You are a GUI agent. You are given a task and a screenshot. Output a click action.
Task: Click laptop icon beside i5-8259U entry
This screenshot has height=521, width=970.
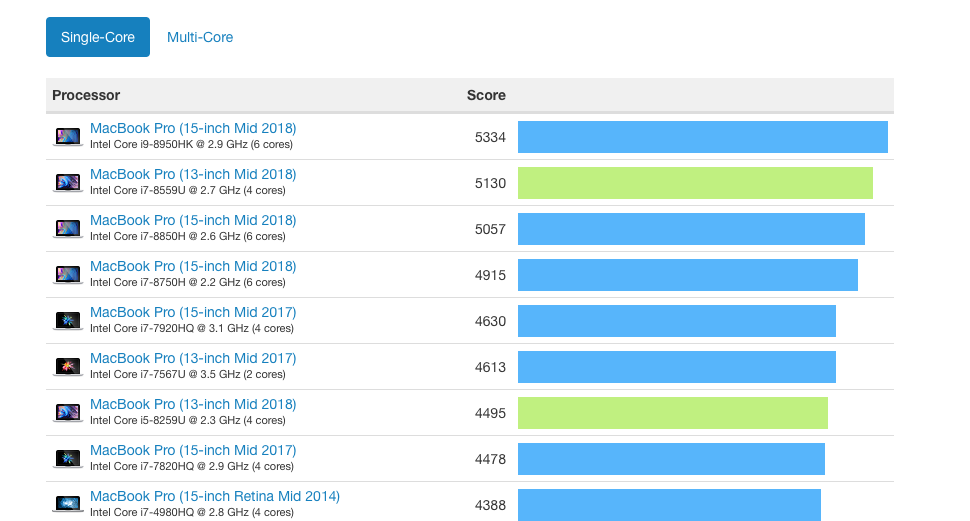(68, 413)
